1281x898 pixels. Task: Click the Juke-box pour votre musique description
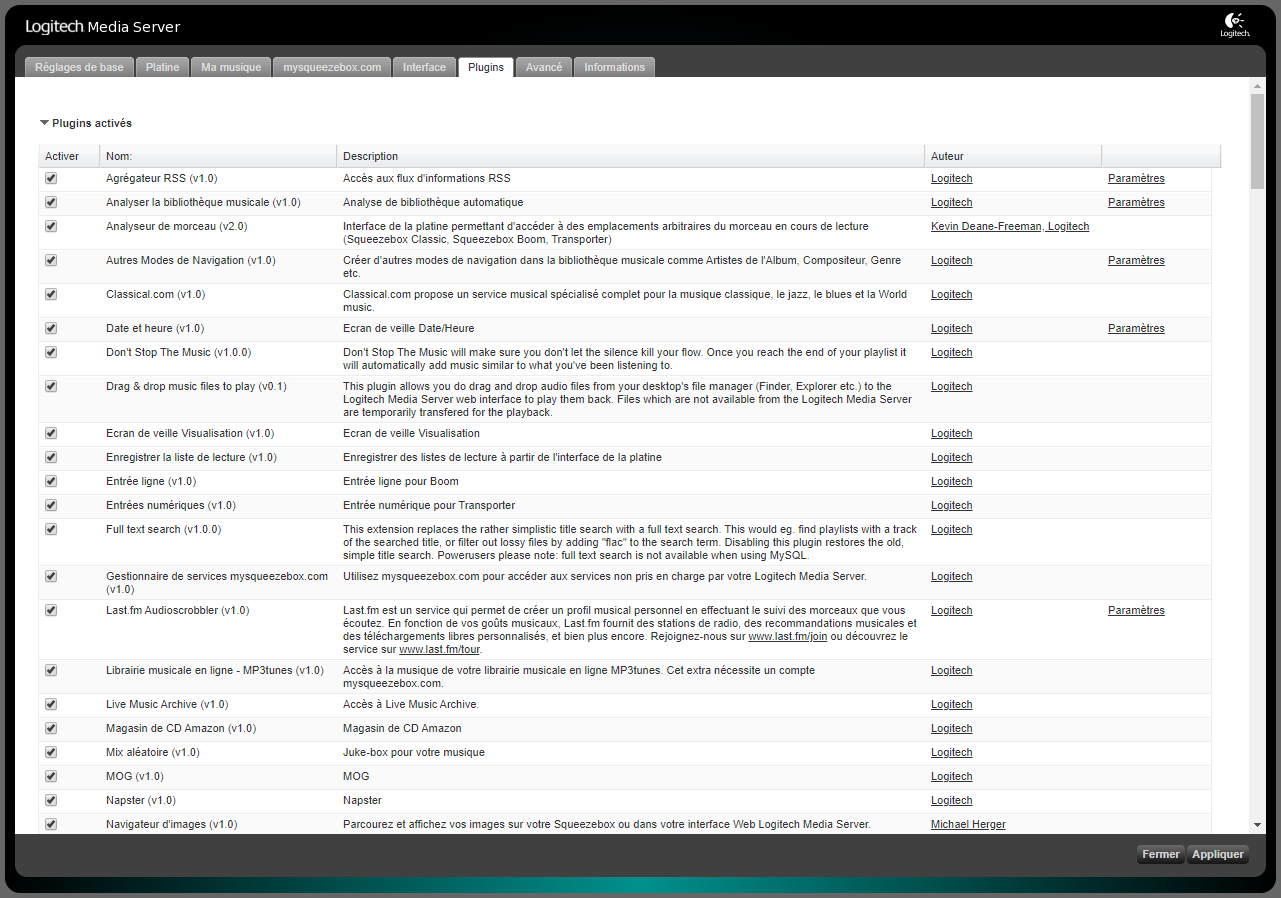click(x=414, y=752)
